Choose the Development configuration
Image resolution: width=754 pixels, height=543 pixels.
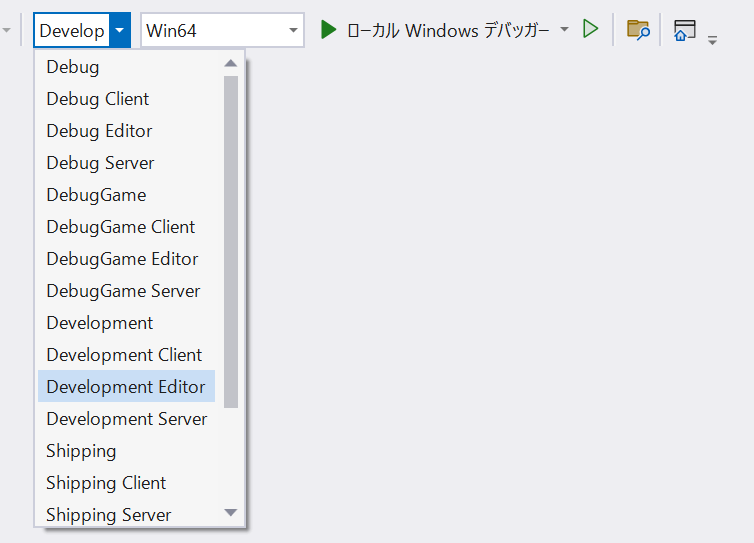pyautogui.click(x=126, y=323)
